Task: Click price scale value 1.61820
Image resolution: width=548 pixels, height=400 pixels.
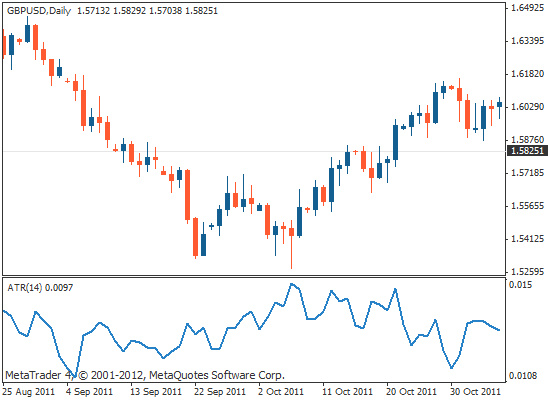Action: coord(527,74)
